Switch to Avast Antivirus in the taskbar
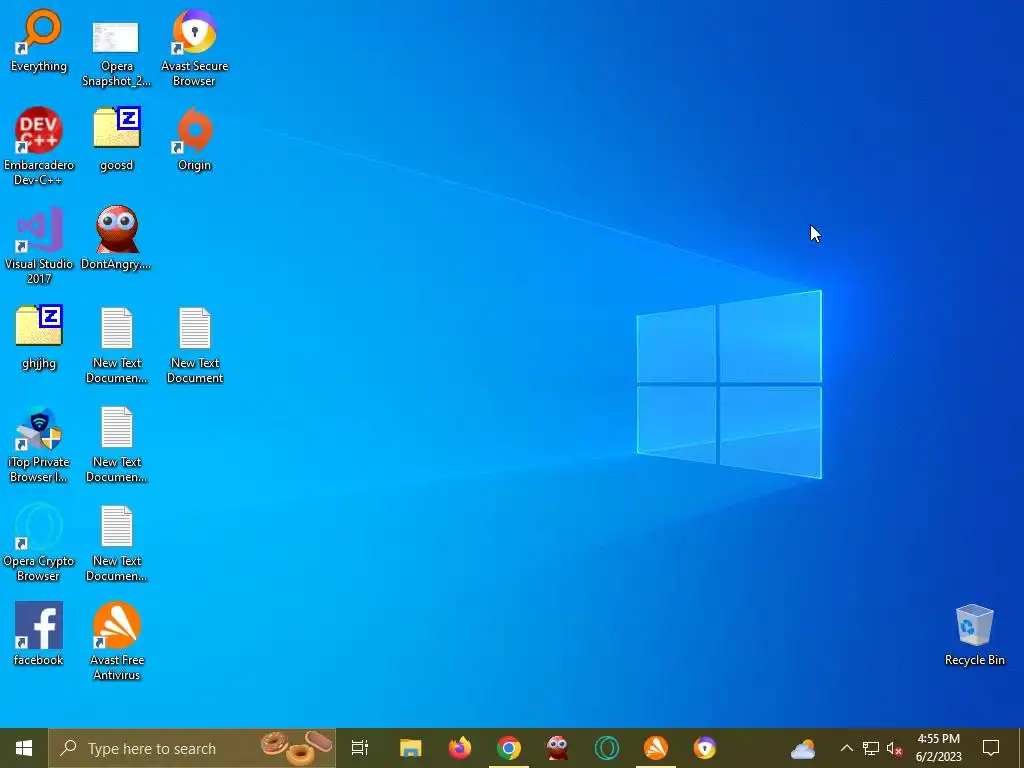The image size is (1024, 768). click(656, 748)
